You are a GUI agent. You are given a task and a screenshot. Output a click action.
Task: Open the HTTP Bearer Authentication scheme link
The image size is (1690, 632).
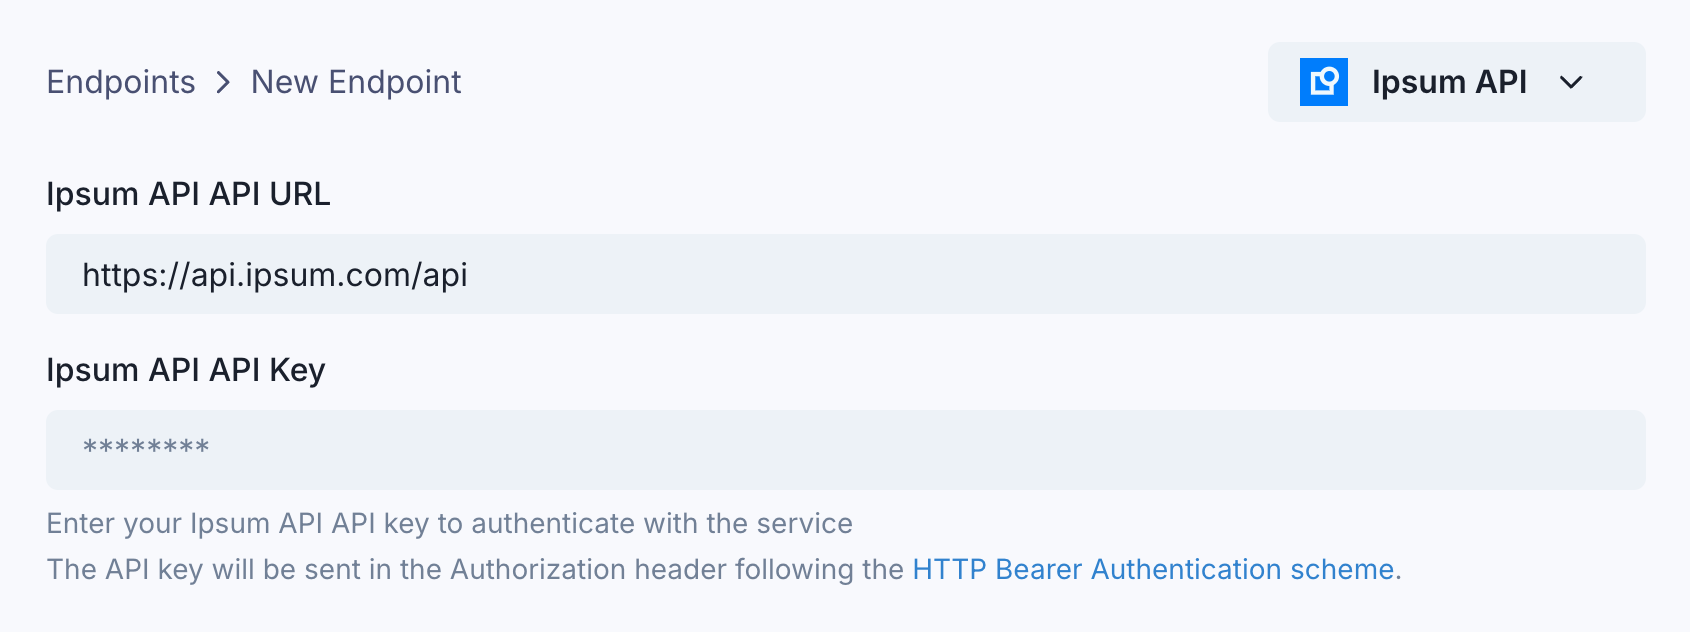click(x=1150, y=569)
